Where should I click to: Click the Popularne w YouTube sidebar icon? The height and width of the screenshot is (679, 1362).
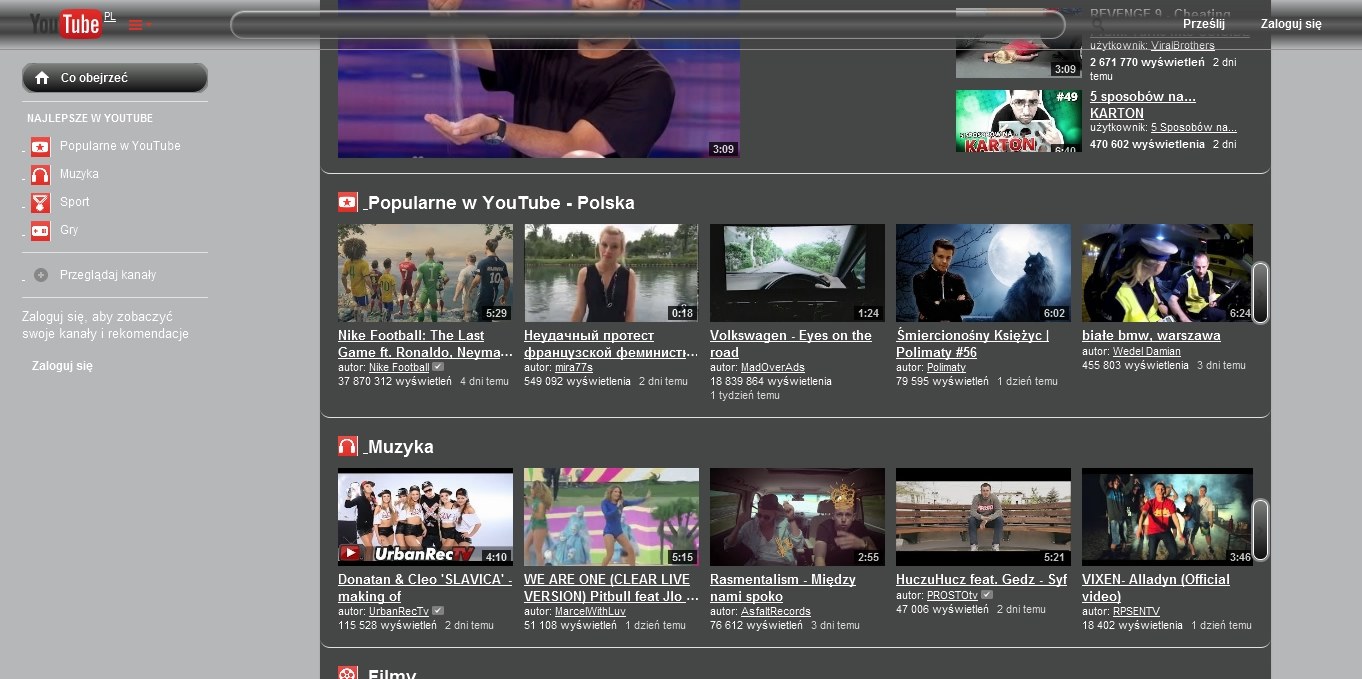pos(40,147)
